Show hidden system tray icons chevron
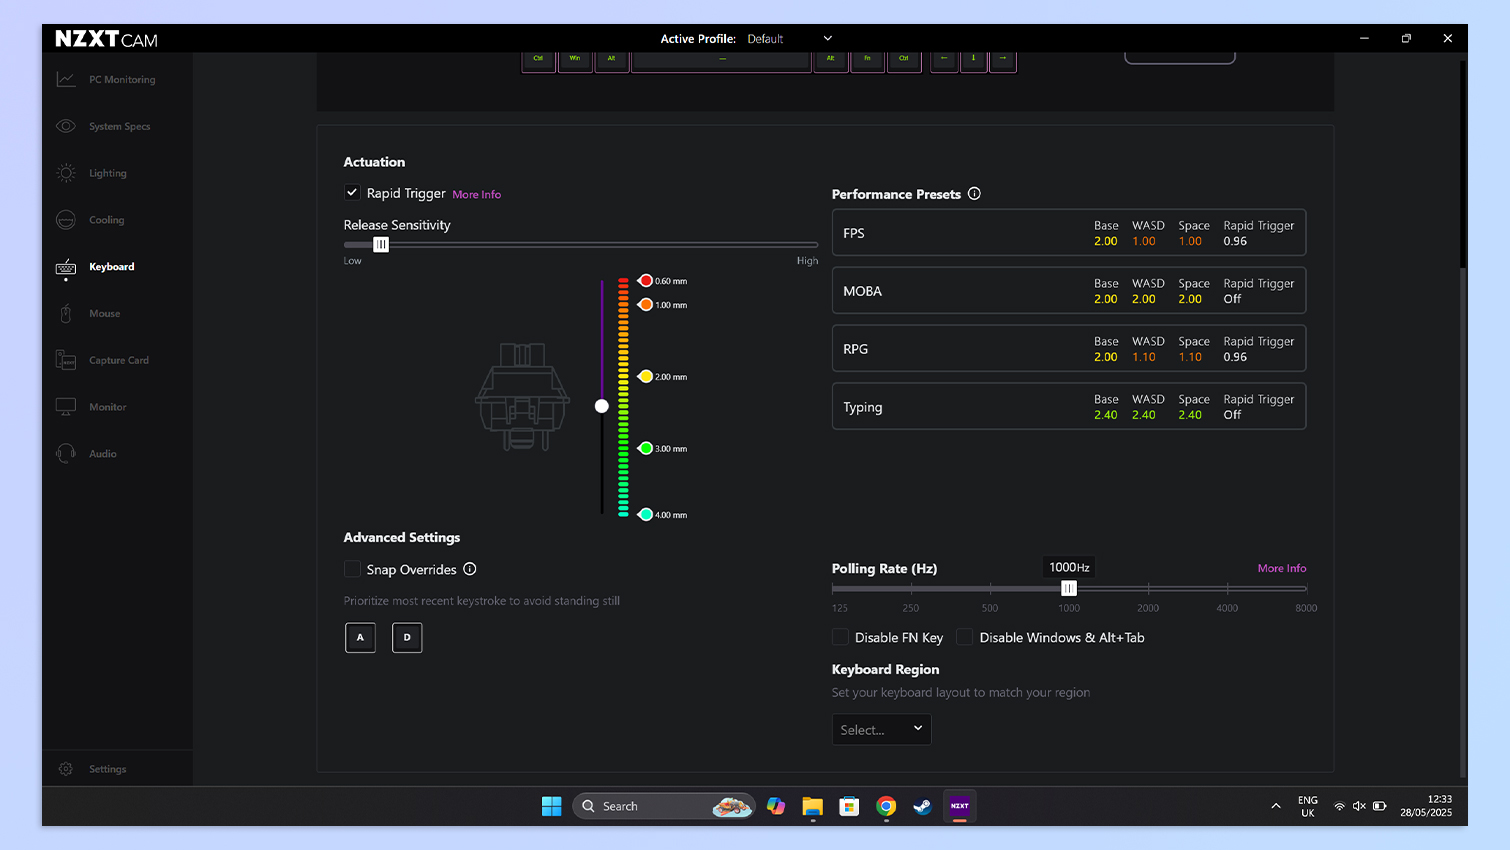1510x850 pixels. 1276,806
